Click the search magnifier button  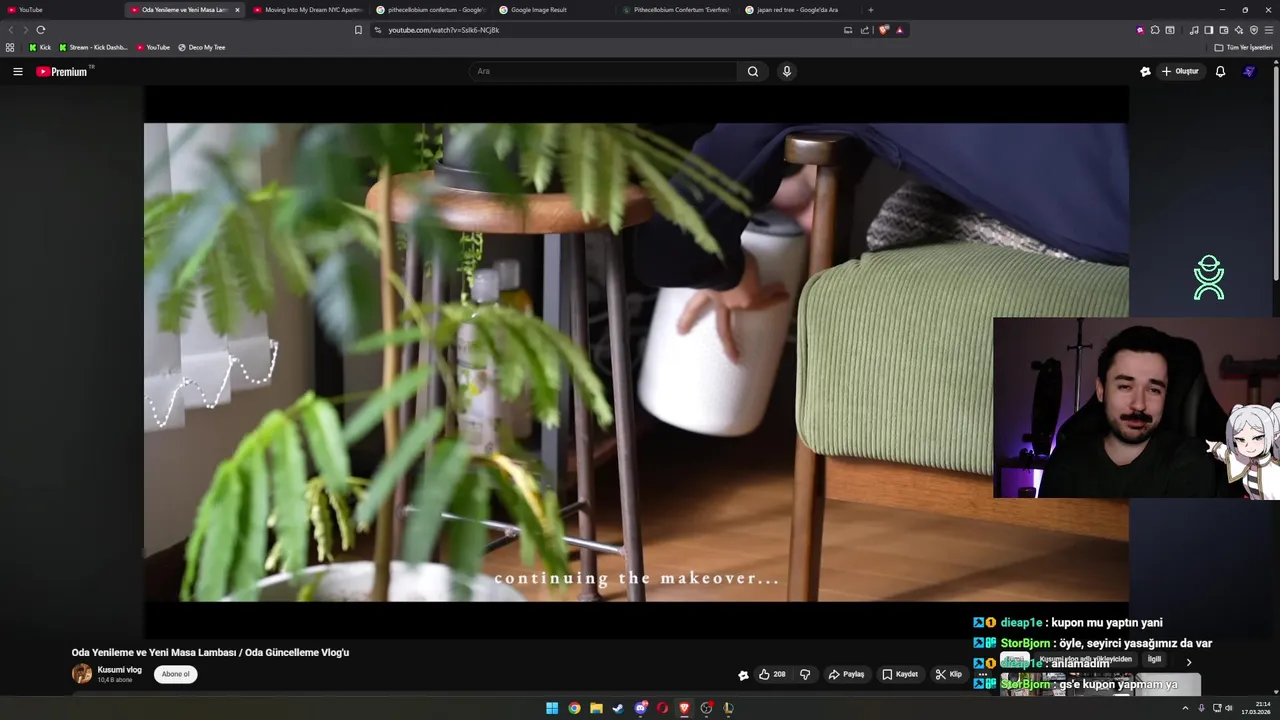pyautogui.click(x=753, y=71)
